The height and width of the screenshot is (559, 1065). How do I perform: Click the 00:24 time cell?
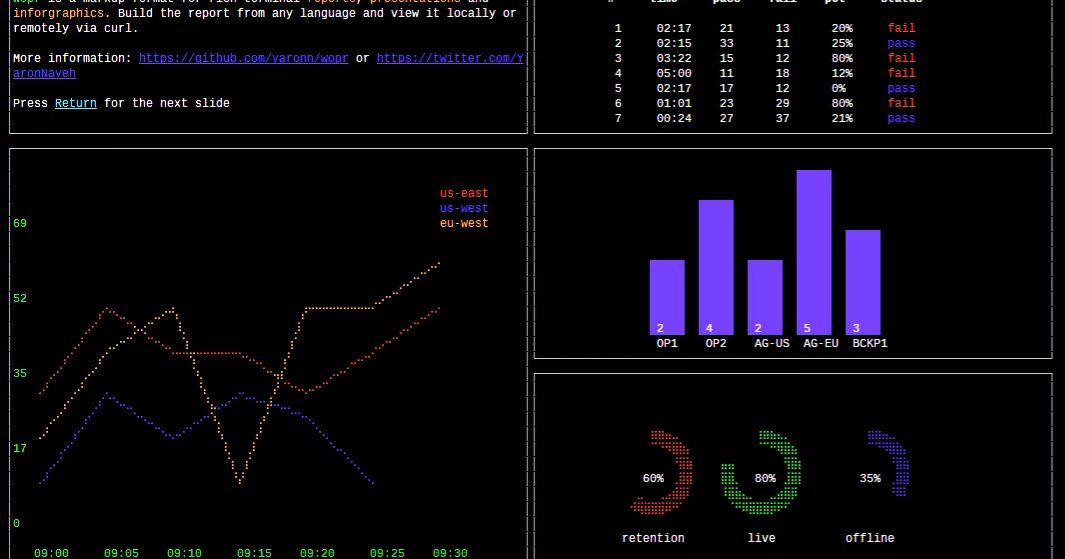pos(674,118)
